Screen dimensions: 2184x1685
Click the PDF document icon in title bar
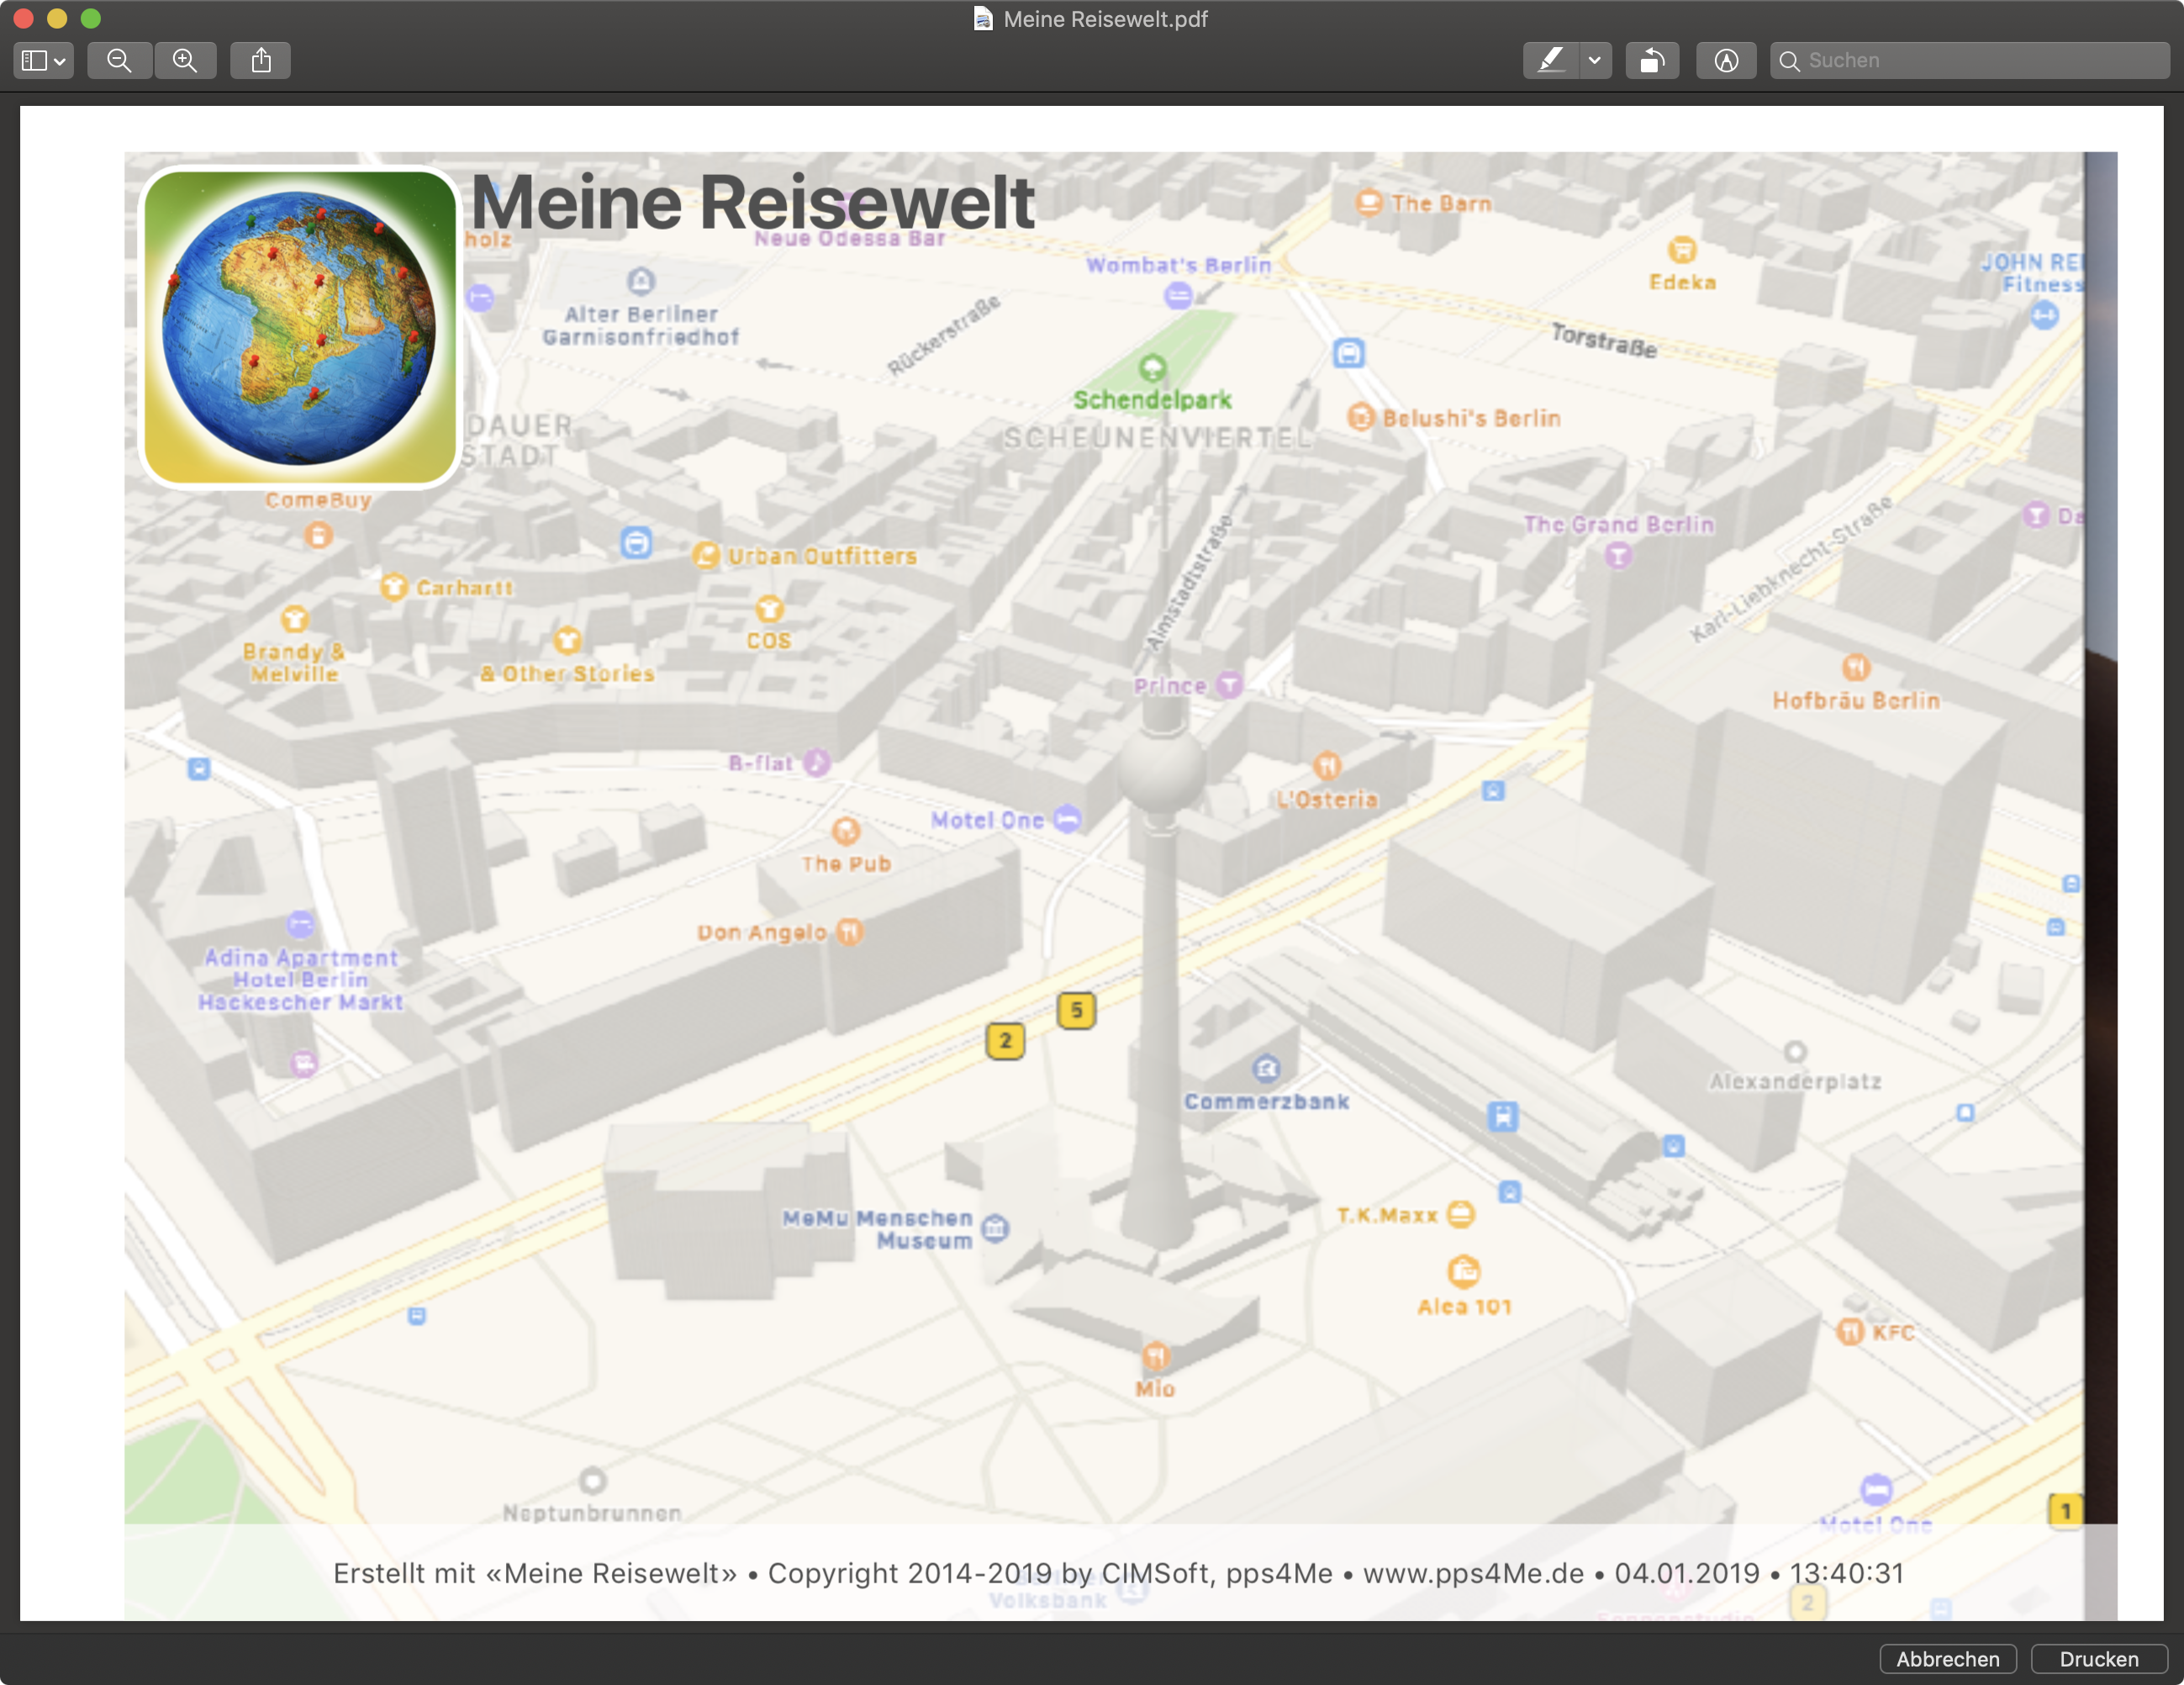pos(983,19)
